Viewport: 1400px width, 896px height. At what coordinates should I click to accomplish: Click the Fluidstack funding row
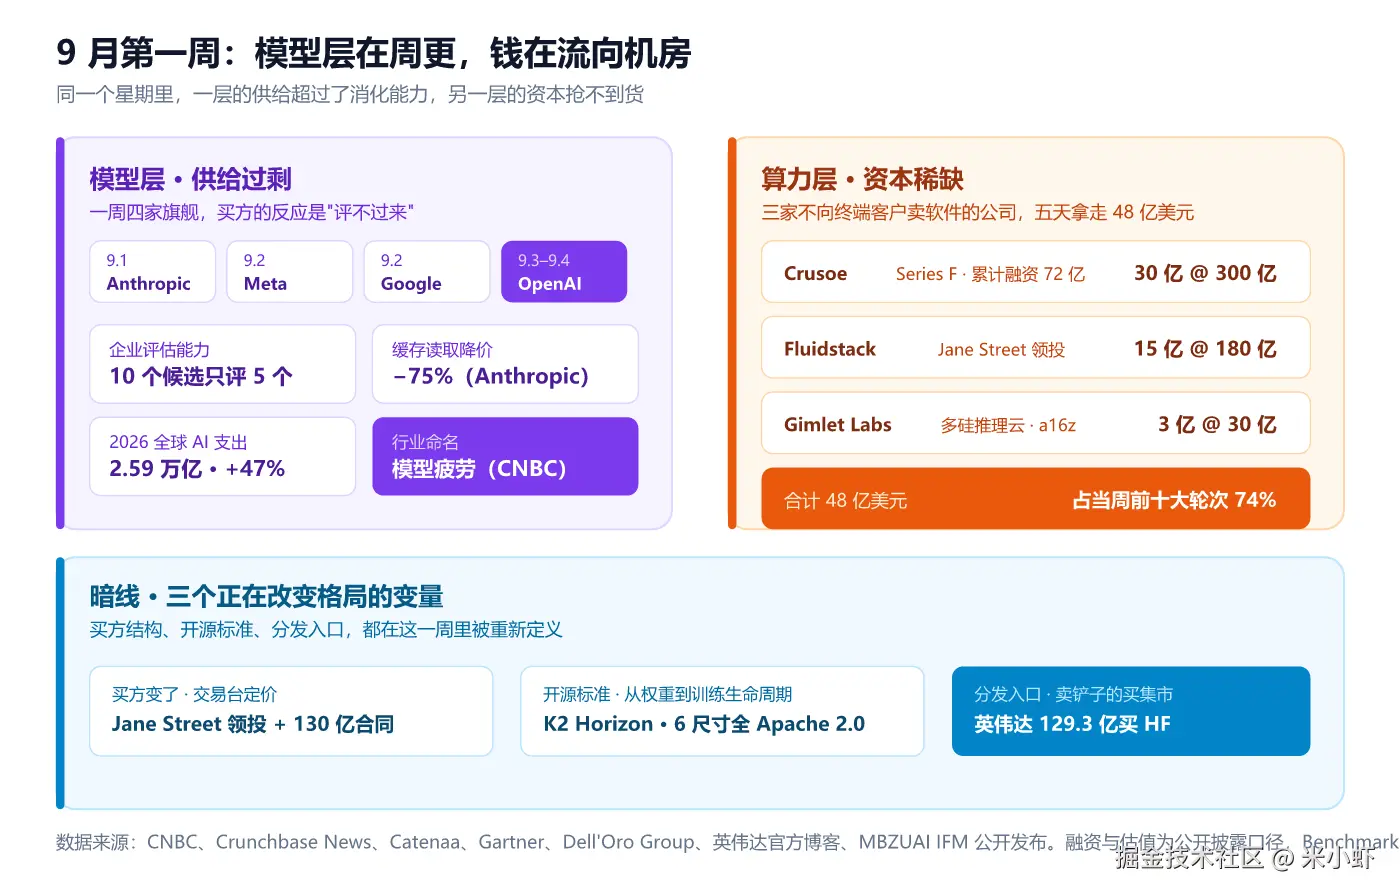(x=1036, y=348)
